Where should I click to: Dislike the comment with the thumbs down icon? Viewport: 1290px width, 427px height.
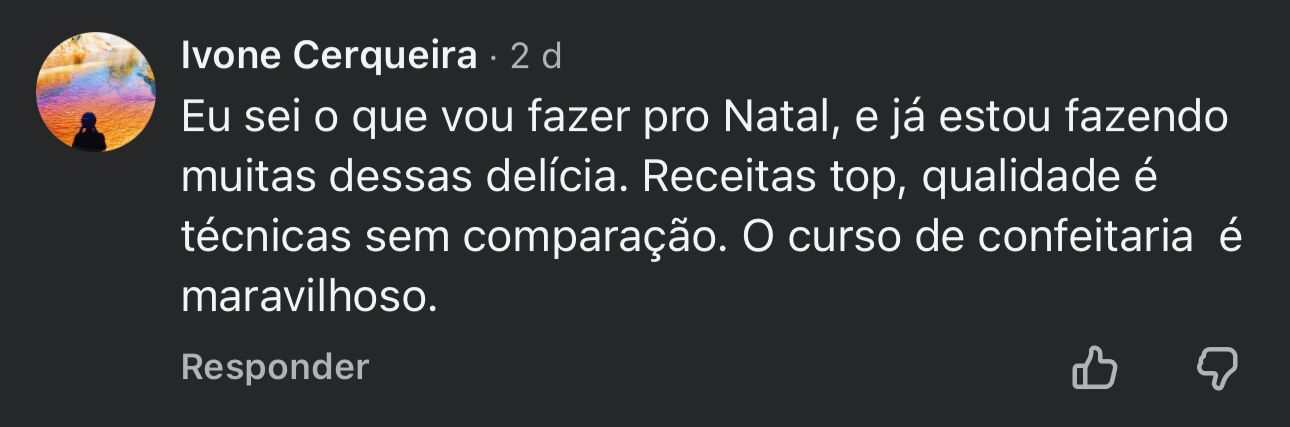pyautogui.click(x=1217, y=368)
